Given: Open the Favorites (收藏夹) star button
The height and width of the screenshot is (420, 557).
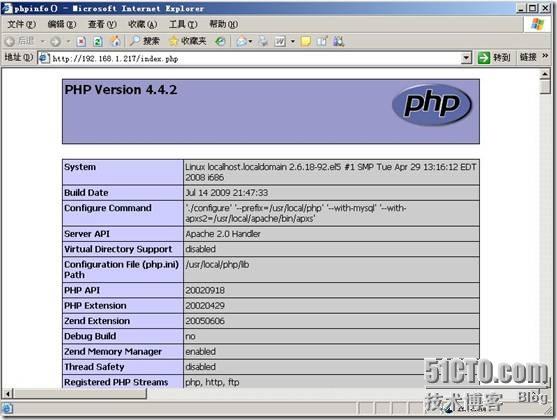Looking at the screenshot, I should pos(188,41).
